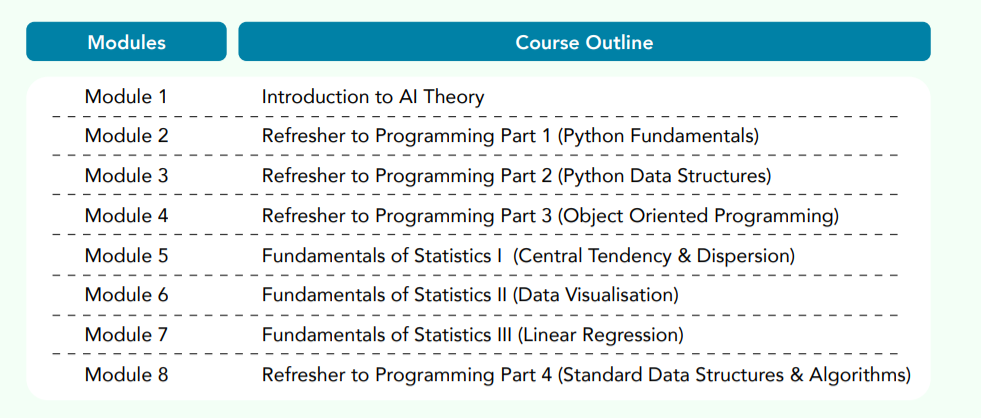Click the Modules header

[x=126, y=42]
